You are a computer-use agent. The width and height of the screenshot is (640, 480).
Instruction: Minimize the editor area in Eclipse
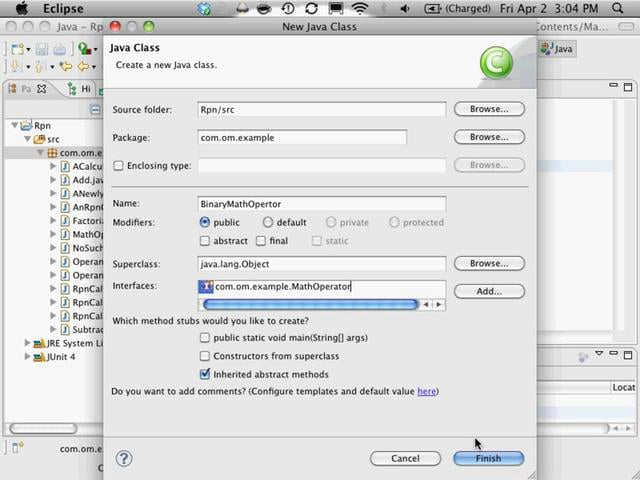tap(613, 85)
